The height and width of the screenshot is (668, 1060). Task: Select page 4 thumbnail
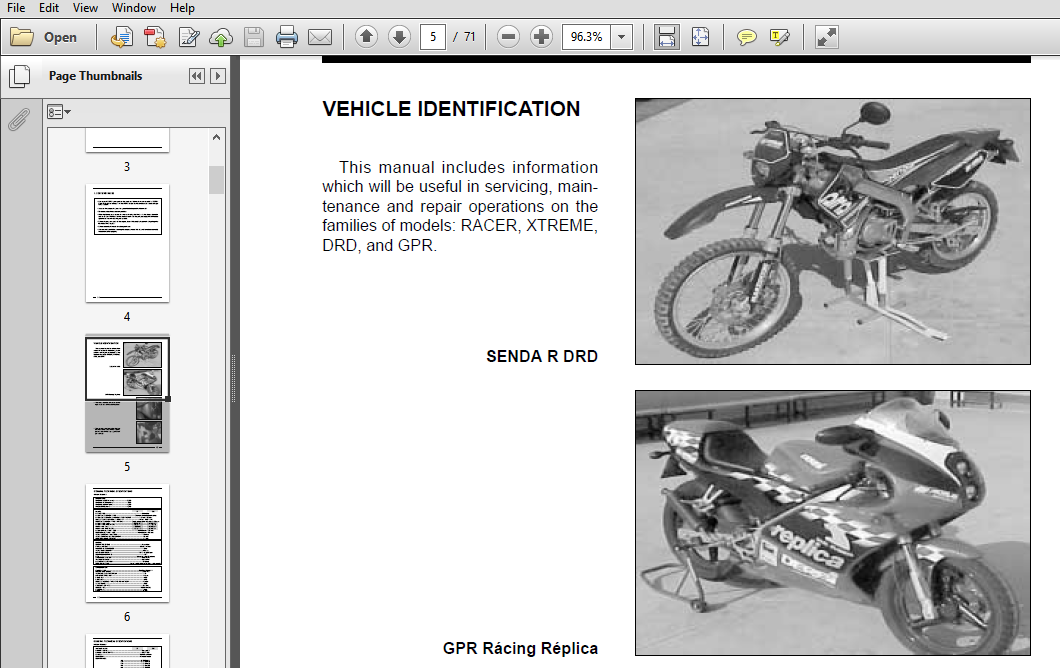pos(127,243)
